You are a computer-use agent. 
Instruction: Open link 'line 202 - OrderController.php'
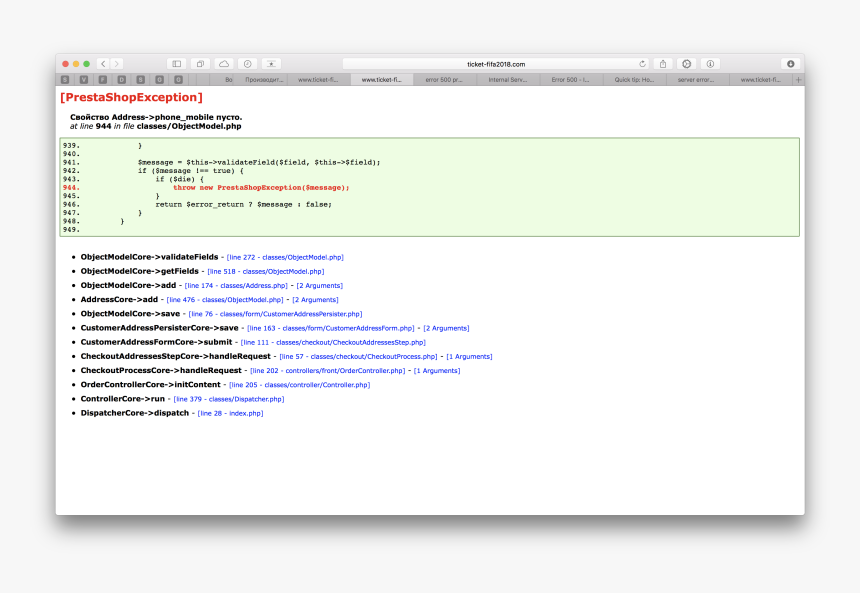click(328, 371)
